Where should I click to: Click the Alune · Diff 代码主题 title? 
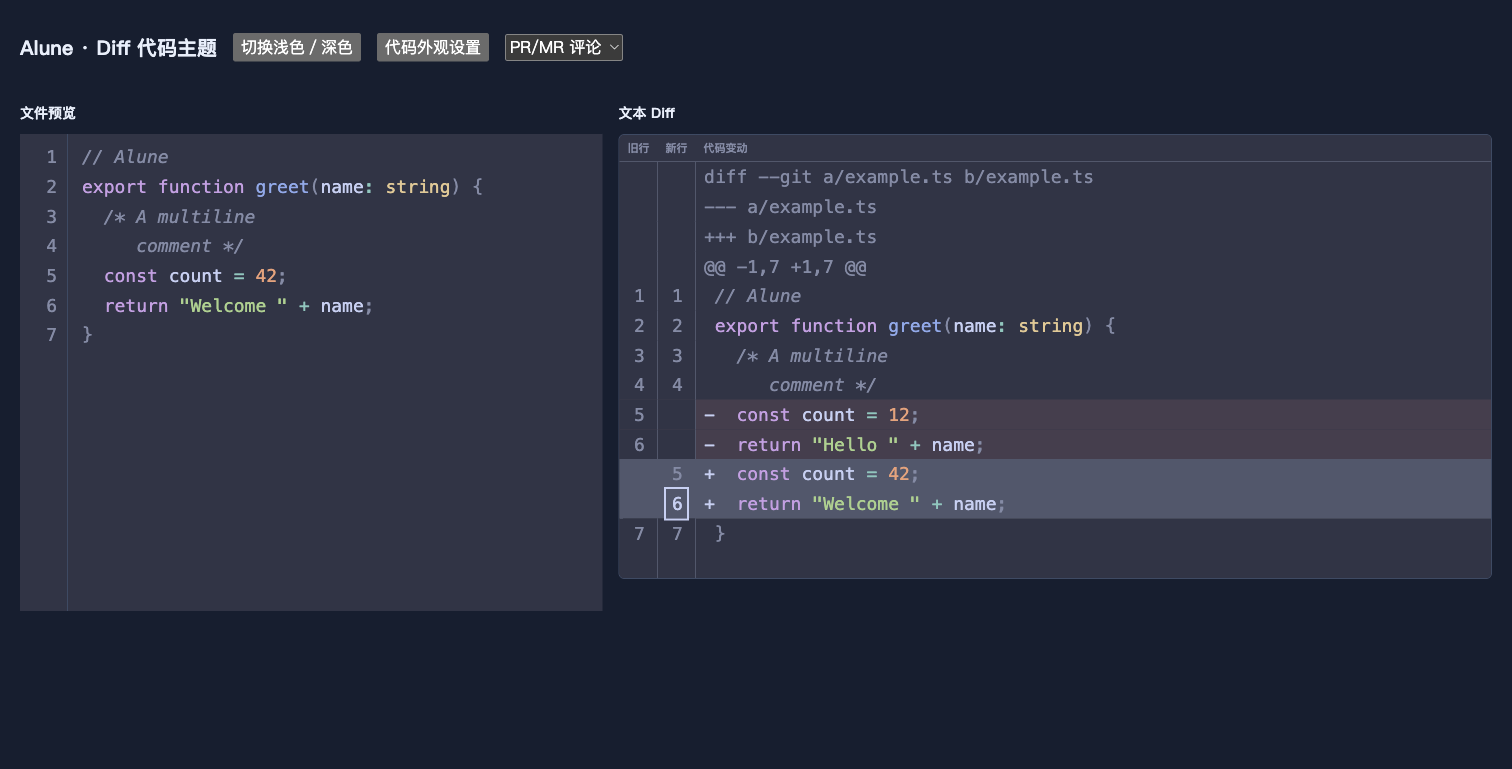(x=118, y=48)
